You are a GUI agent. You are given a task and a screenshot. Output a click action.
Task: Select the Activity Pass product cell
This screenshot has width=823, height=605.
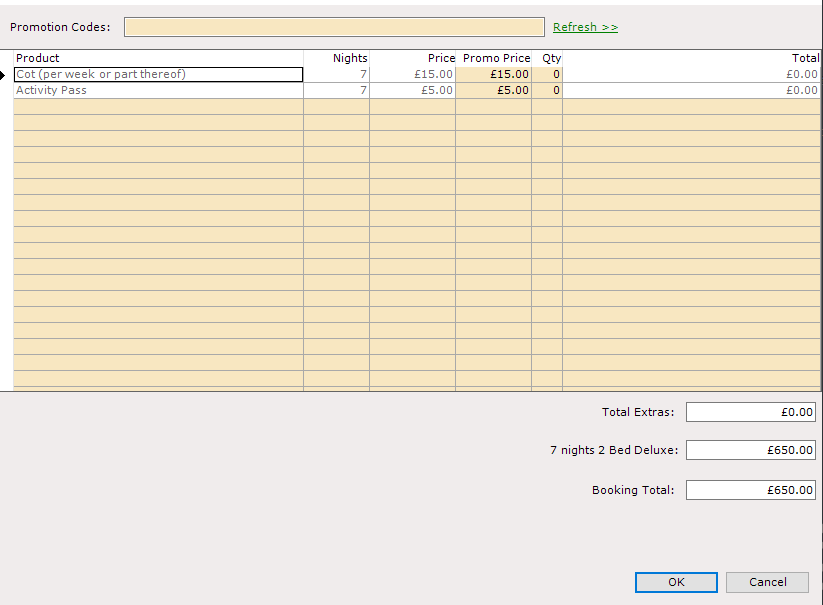point(159,90)
